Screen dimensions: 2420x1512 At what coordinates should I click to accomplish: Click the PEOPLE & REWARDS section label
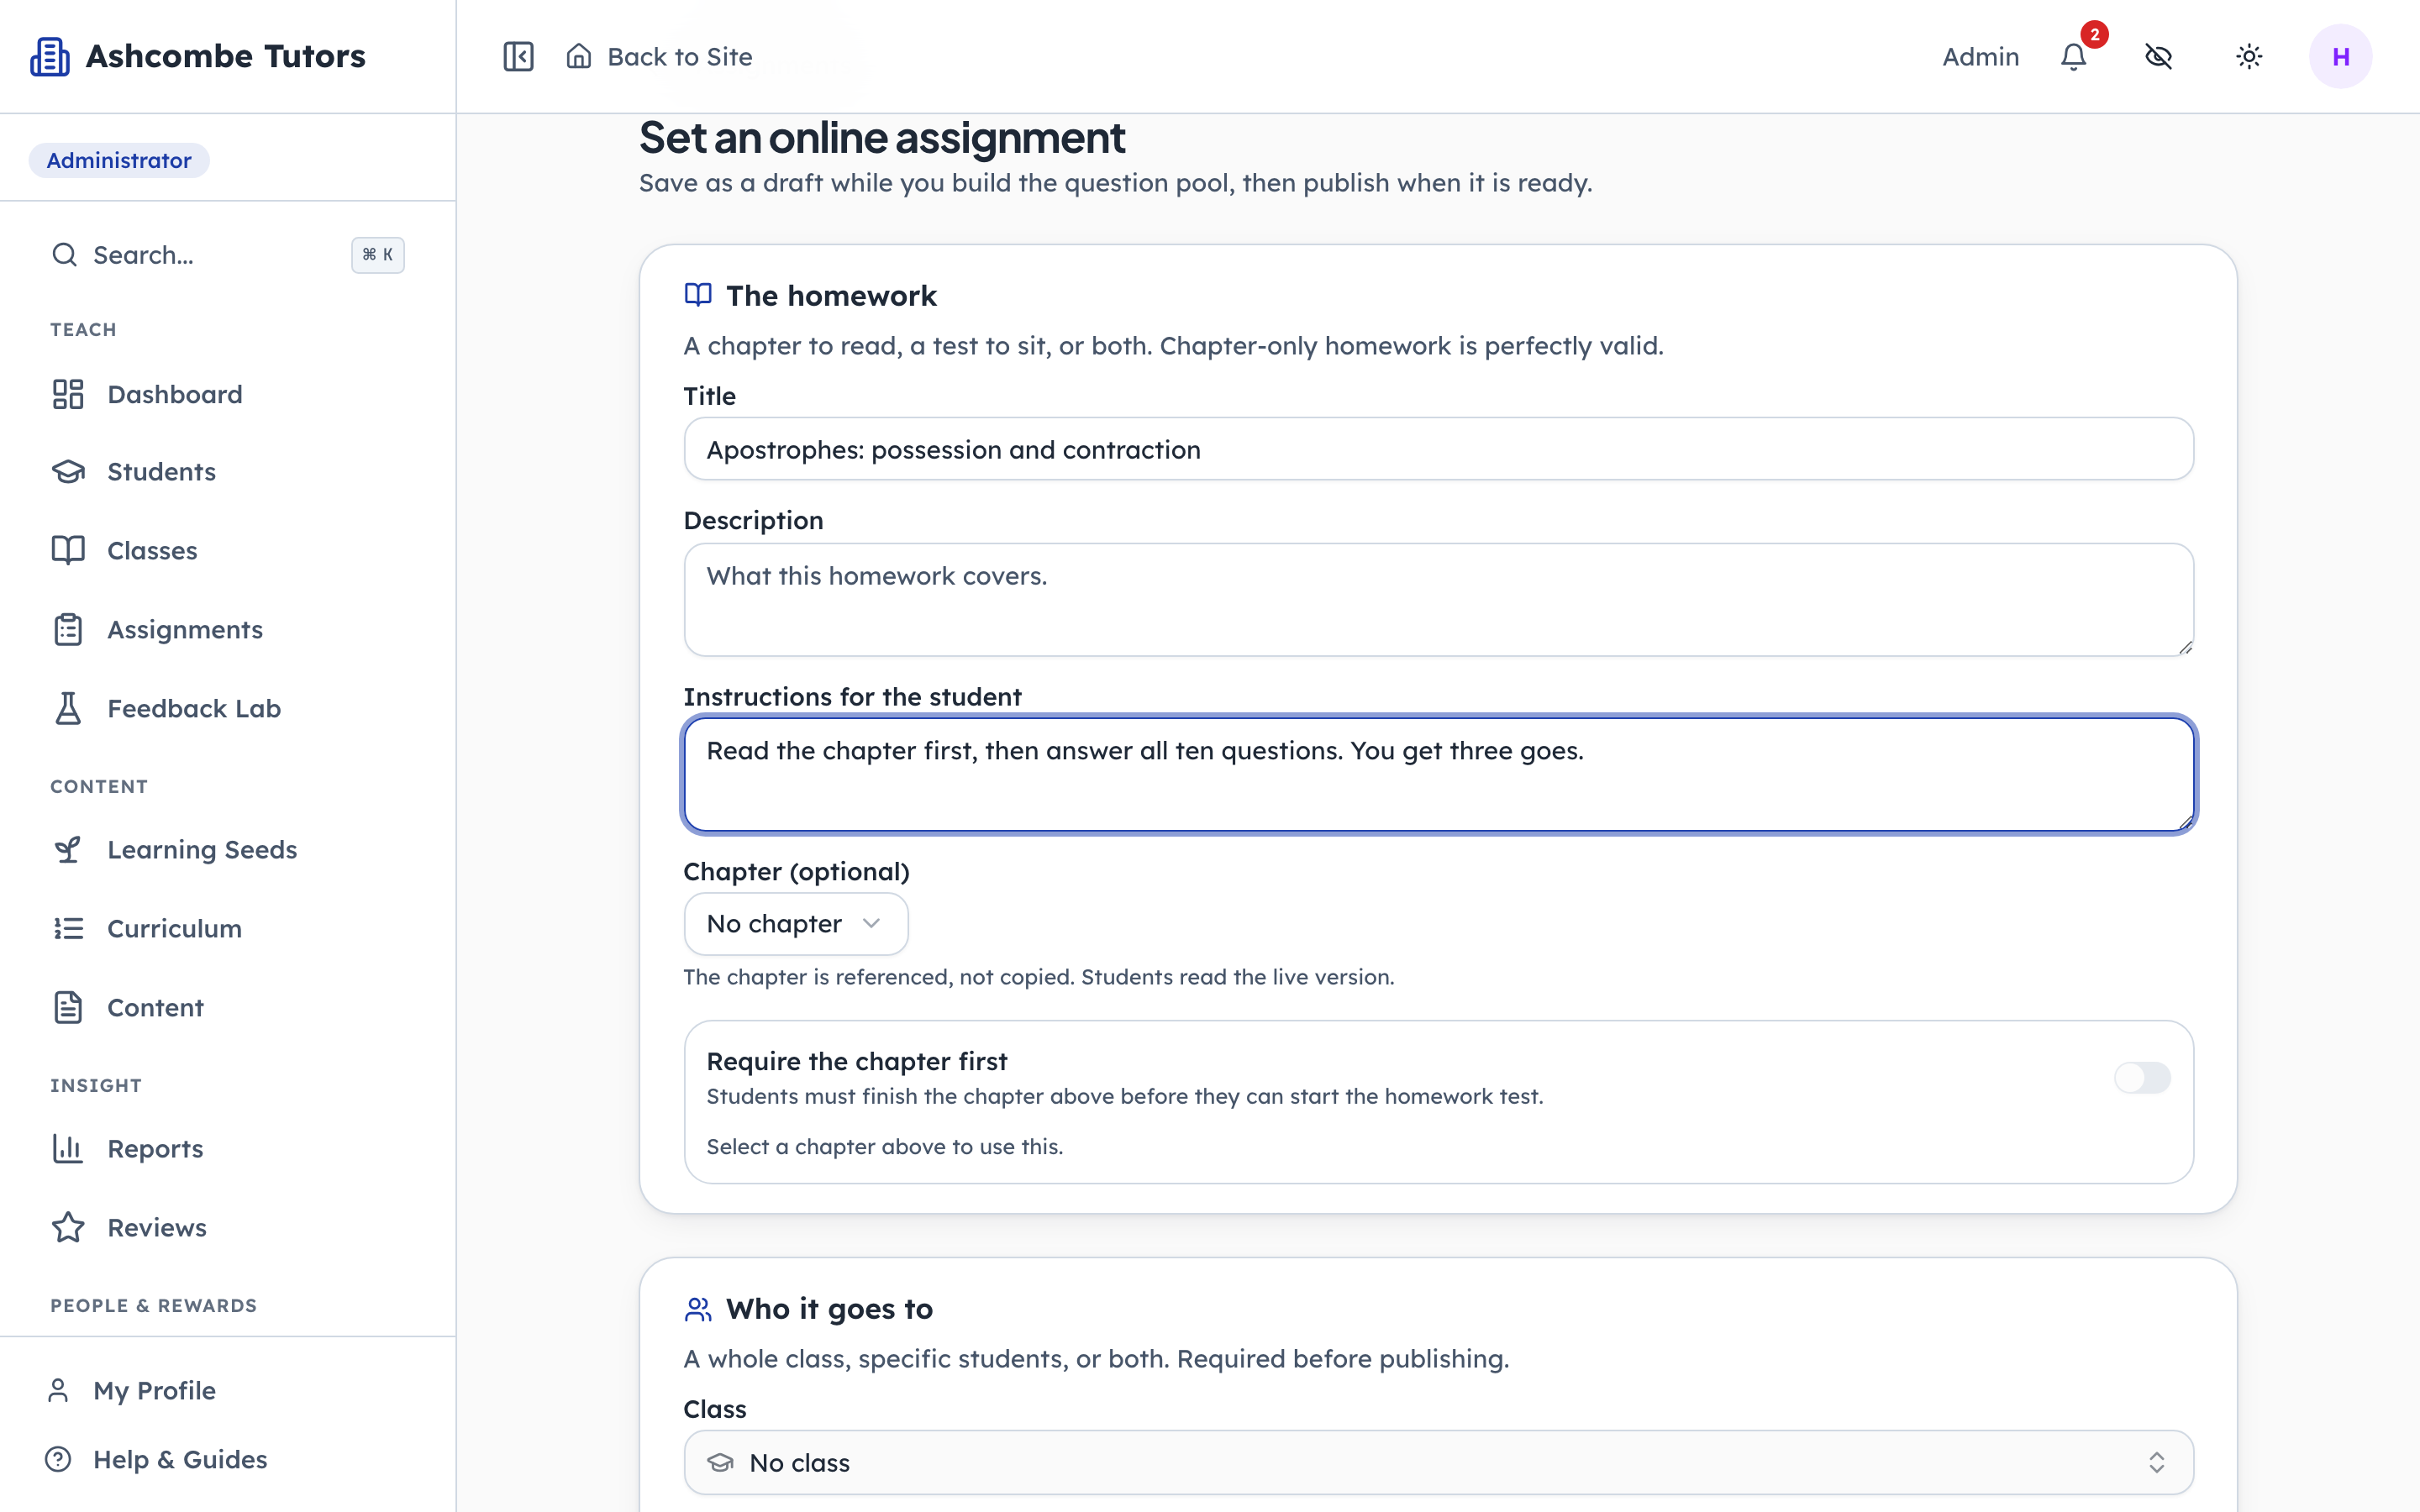click(x=154, y=1305)
